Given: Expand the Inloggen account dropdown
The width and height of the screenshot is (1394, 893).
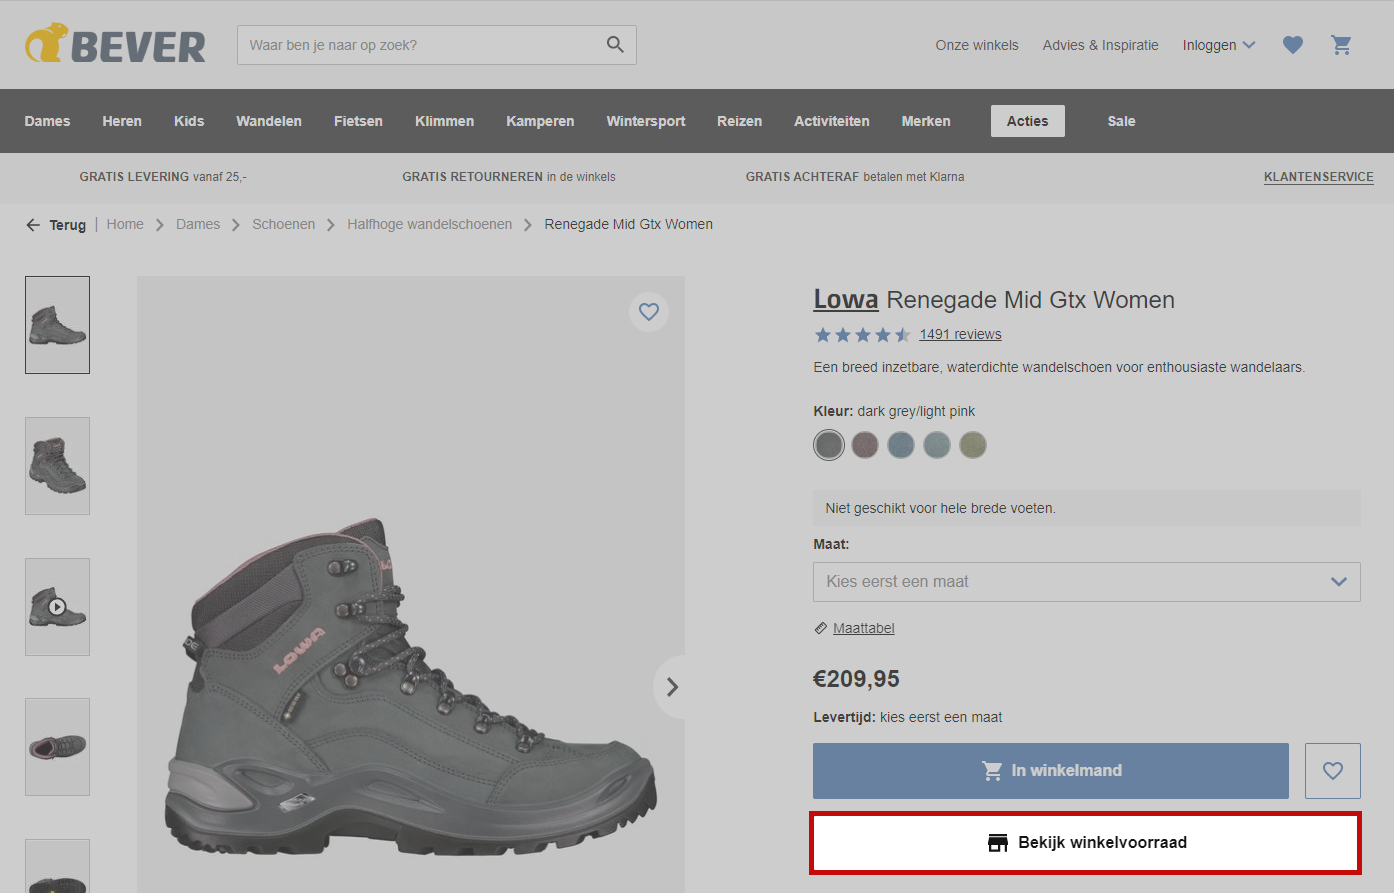Looking at the screenshot, I should [1218, 45].
